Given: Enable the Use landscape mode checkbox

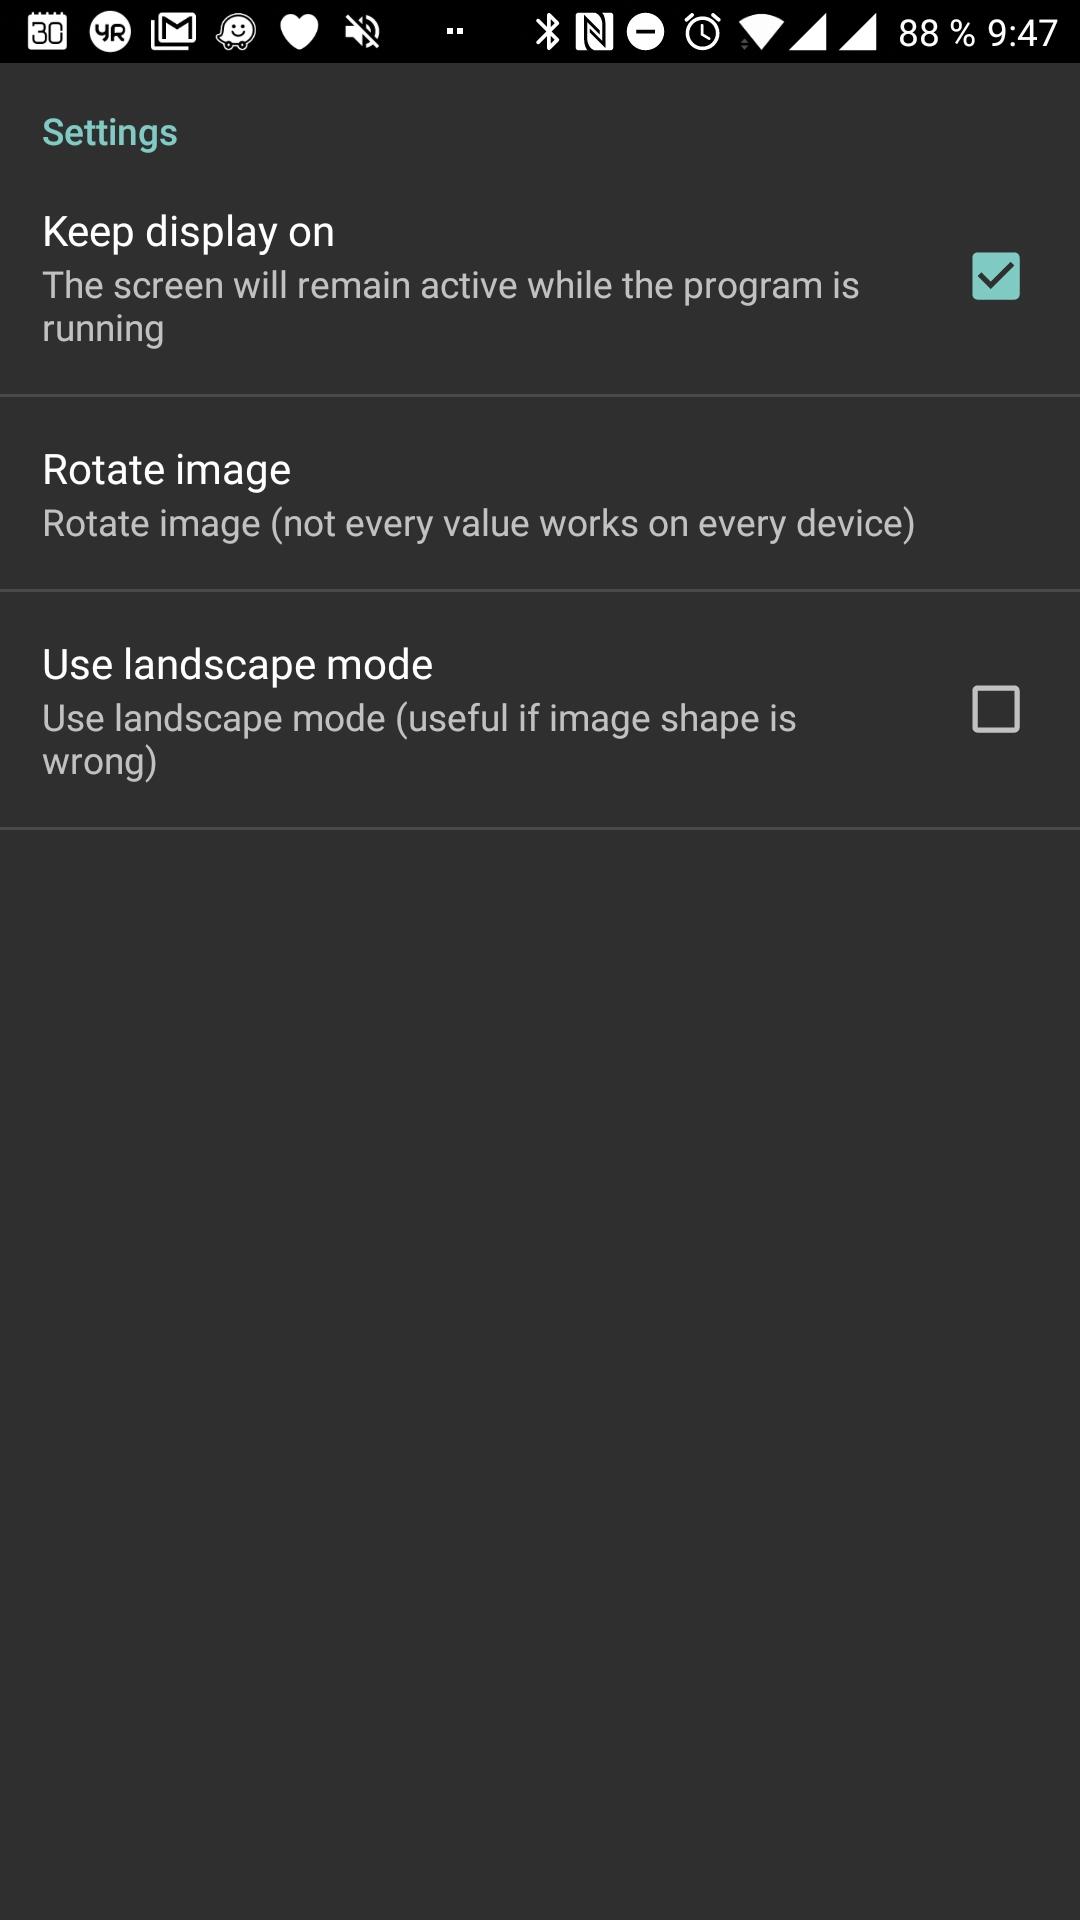Looking at the screenshot, I should pyautogui.click(x=996, y=709).
